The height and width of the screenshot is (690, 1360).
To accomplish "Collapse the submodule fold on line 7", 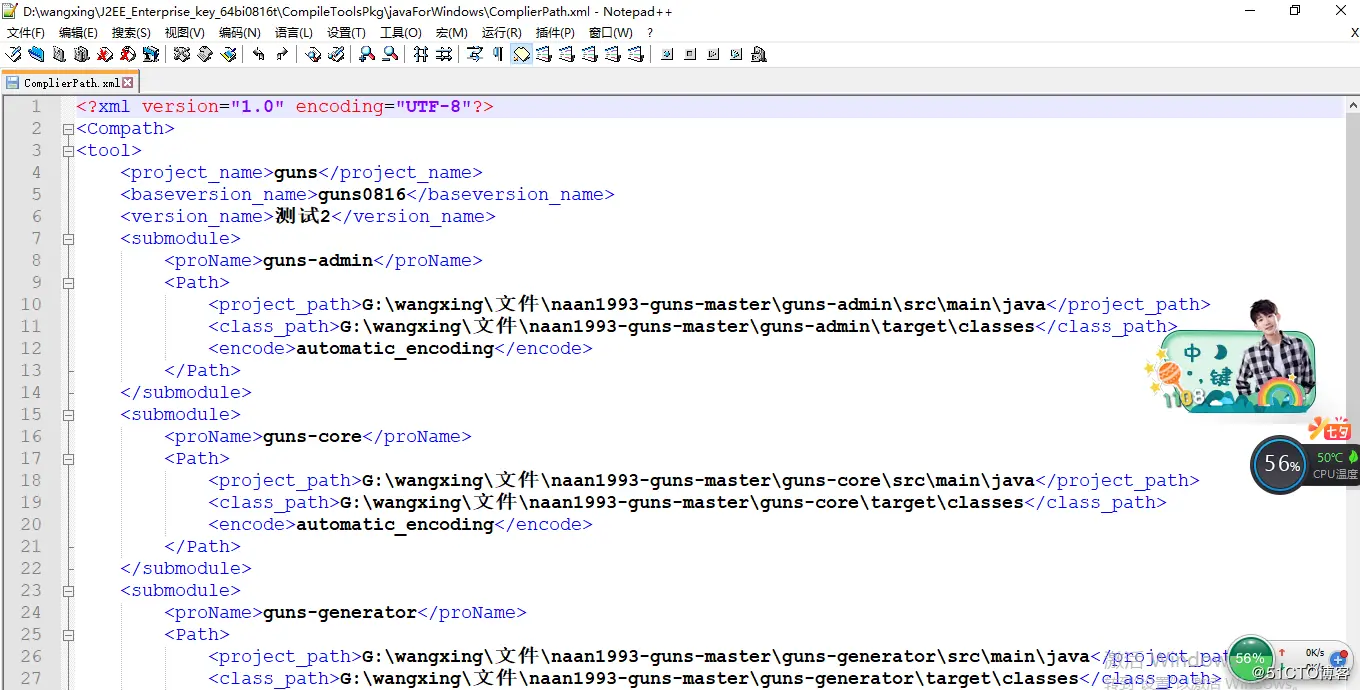I will click(x=68, y=239).
